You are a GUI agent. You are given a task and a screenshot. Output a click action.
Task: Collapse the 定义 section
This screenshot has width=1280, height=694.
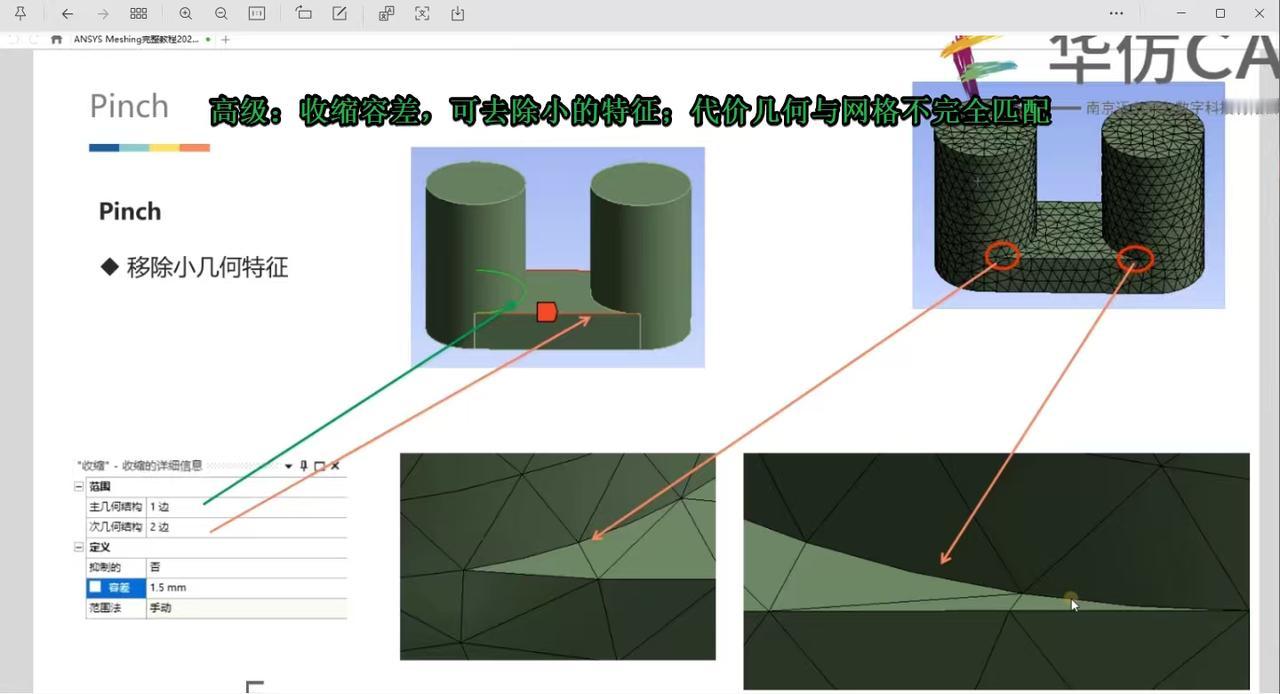click(79, 547)
